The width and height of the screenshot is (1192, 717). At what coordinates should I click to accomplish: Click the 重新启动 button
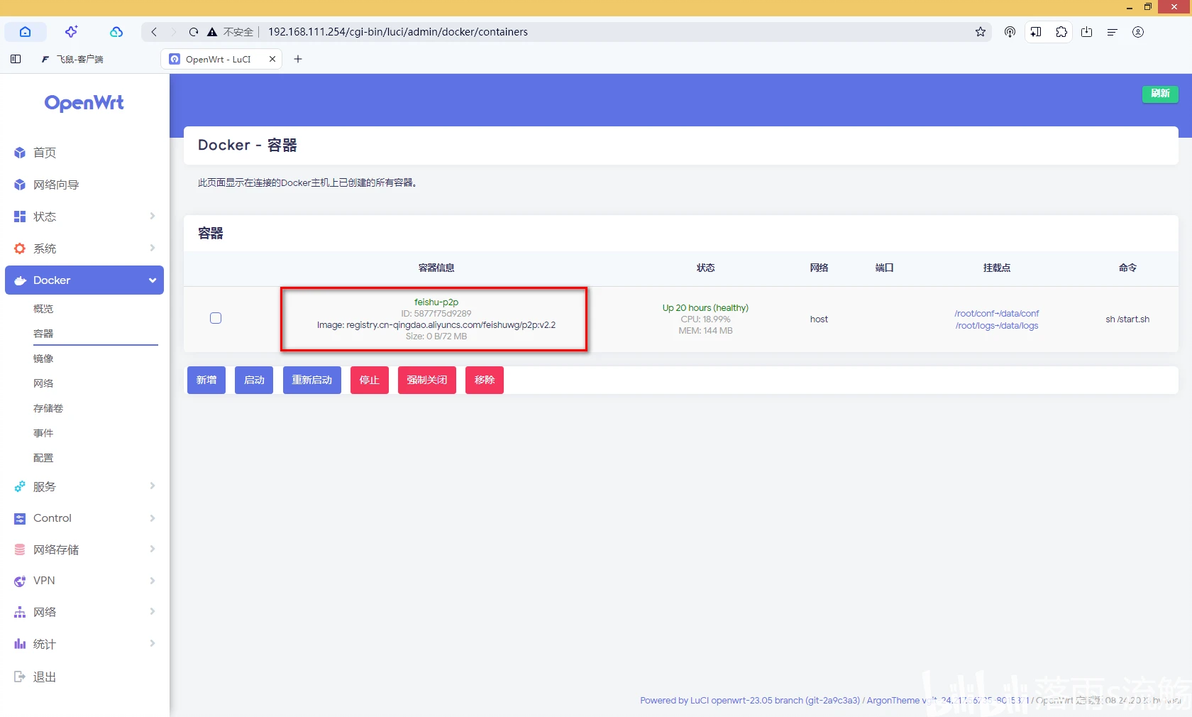coord(312,380)
